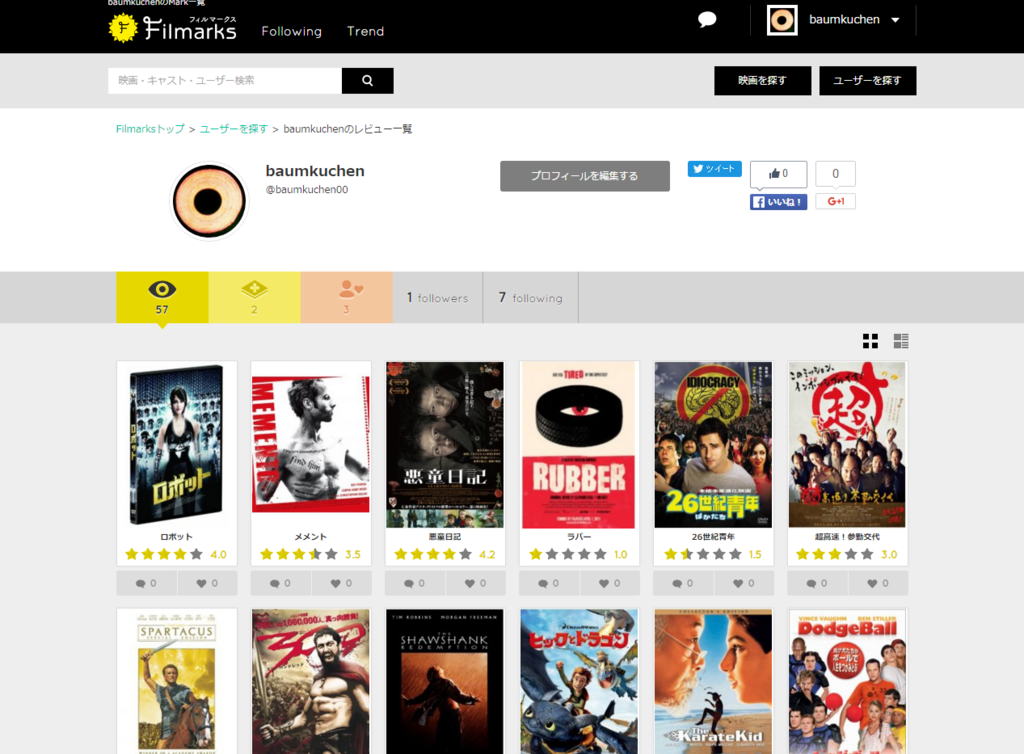Screen dimensions: 1024x754
Task: Click the 1.0 star rating of ラバー
Action: pyautogui.click(x=579, y=554)
